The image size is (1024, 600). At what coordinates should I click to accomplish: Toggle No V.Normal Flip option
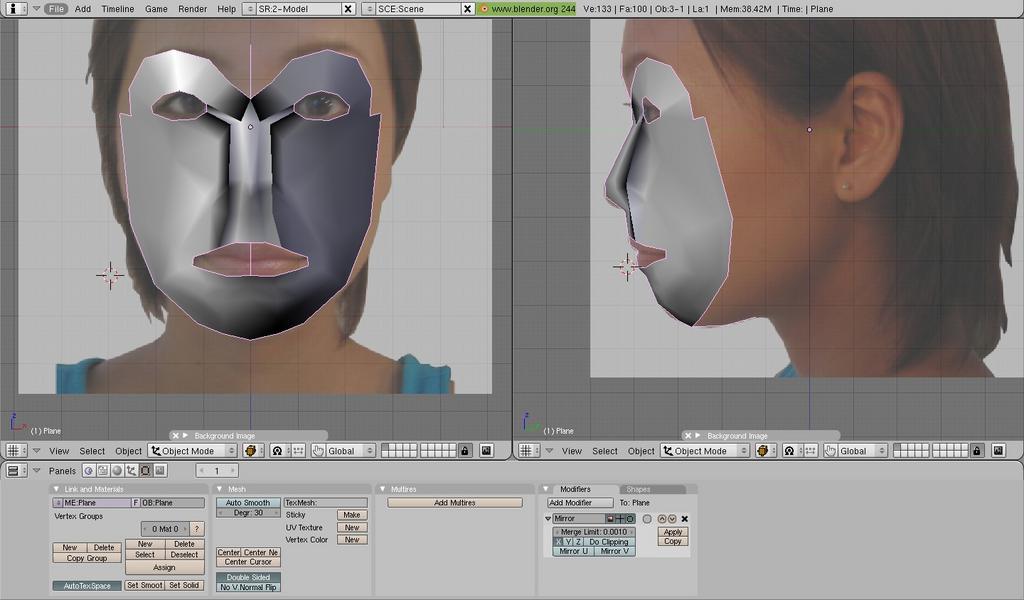[x=248, y=588]
